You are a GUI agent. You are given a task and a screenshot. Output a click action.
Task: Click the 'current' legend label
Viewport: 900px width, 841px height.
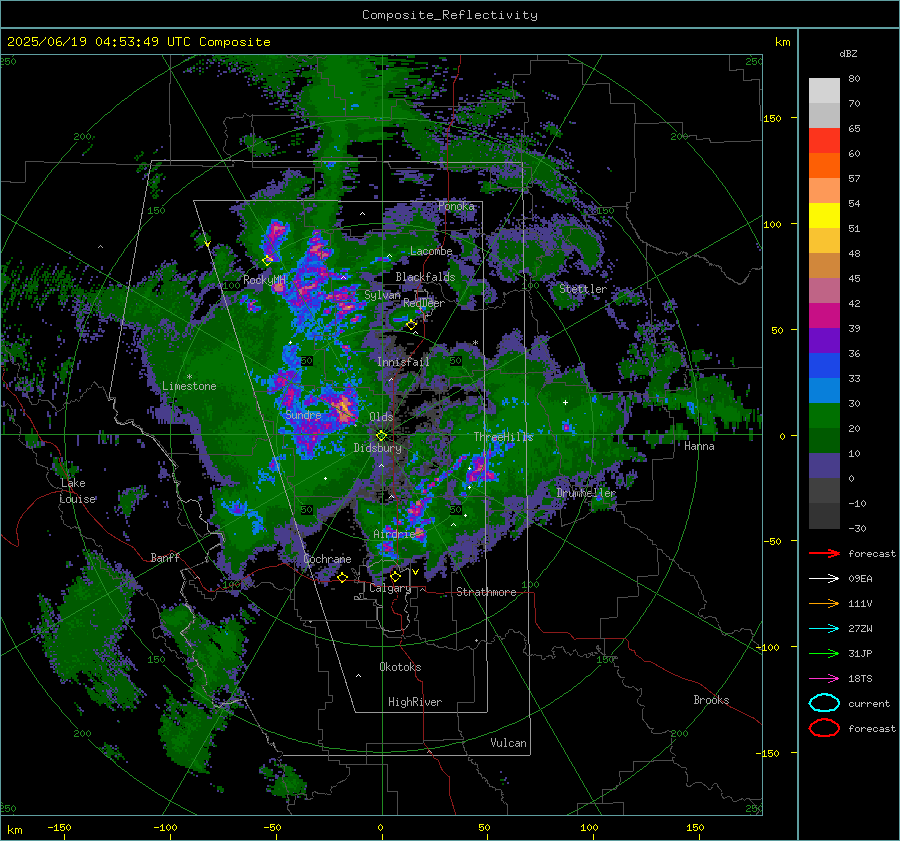click(x=869, y=703)
